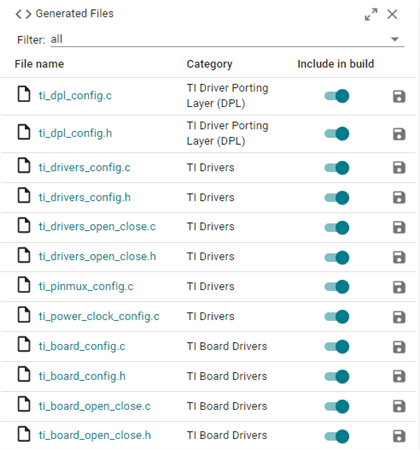Click document icon beside ti_dpl_config.h
The image size is (420, 450).
[24, 132]
